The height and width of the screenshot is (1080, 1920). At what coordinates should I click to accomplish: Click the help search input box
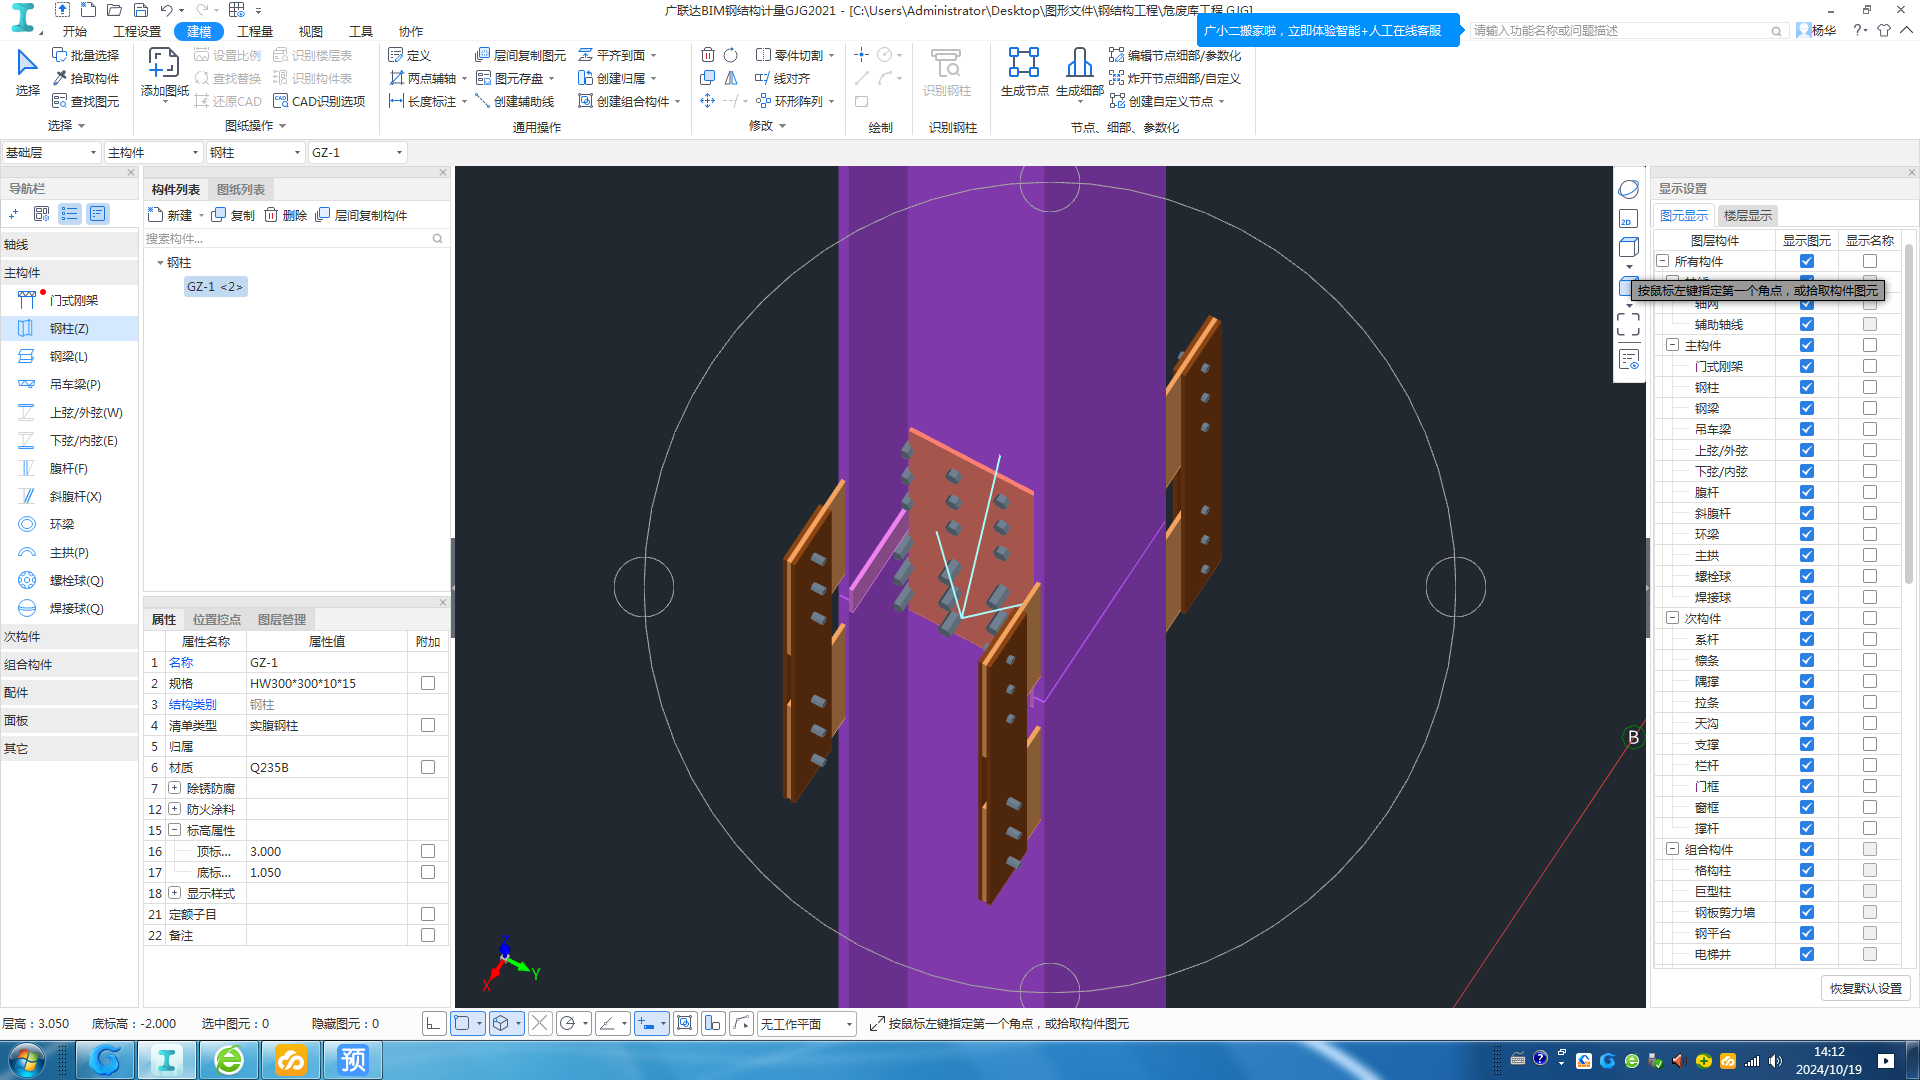click(1627, 31)
